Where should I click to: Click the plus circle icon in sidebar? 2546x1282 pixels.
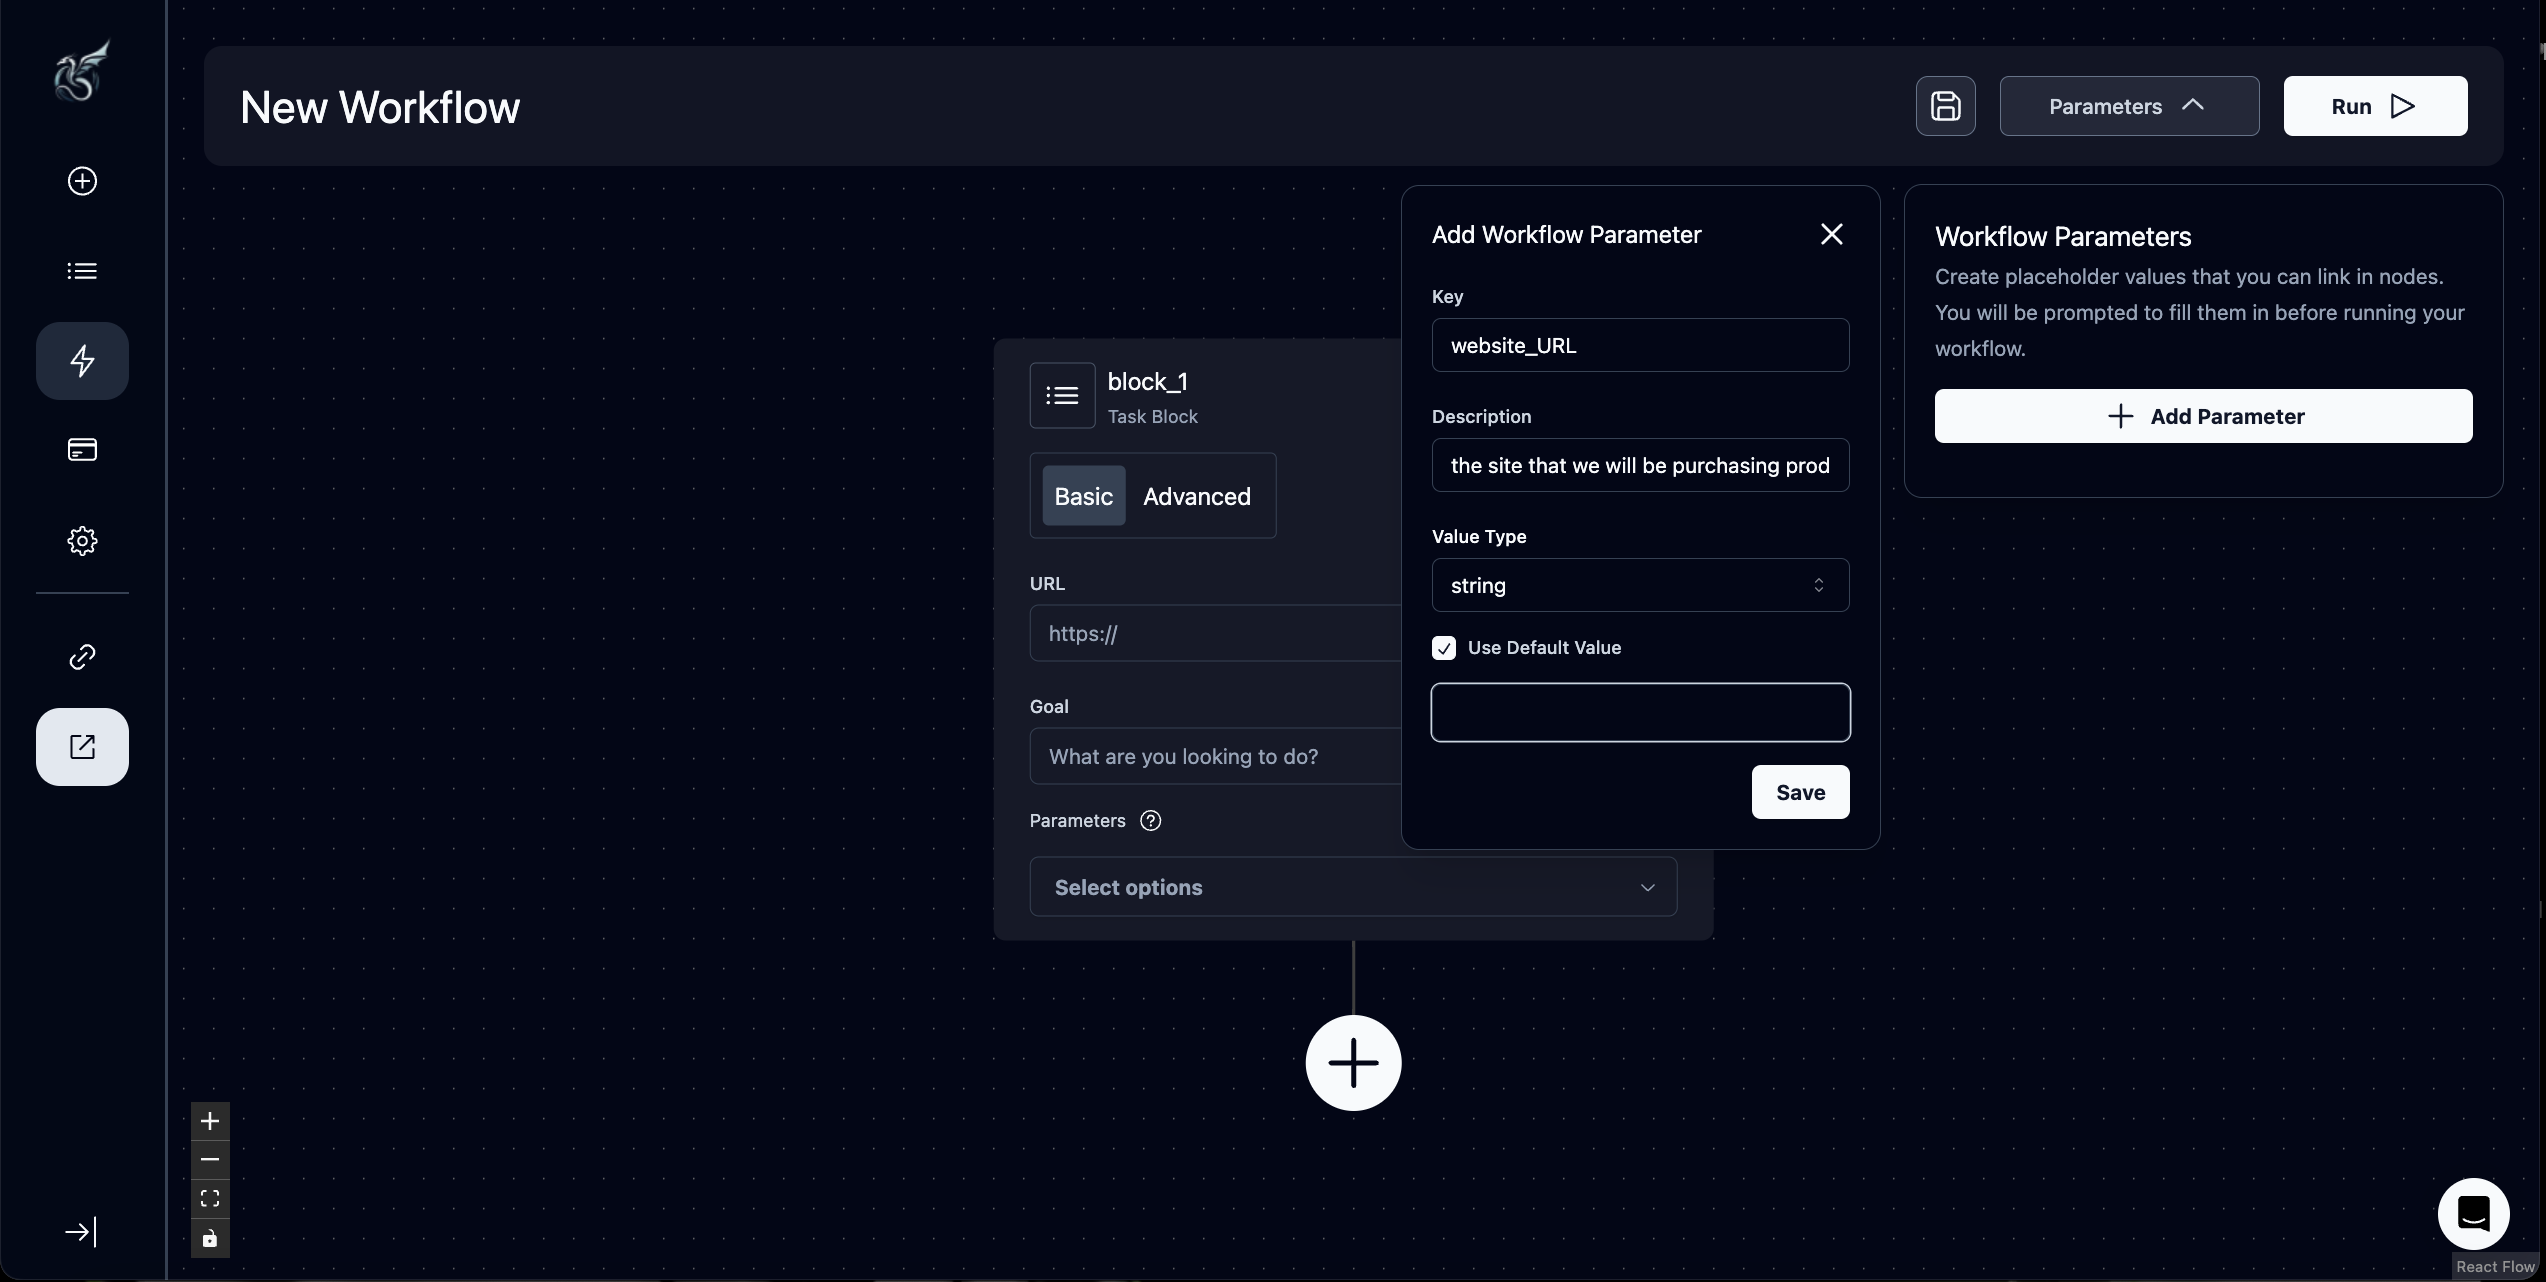coord(82,181)
